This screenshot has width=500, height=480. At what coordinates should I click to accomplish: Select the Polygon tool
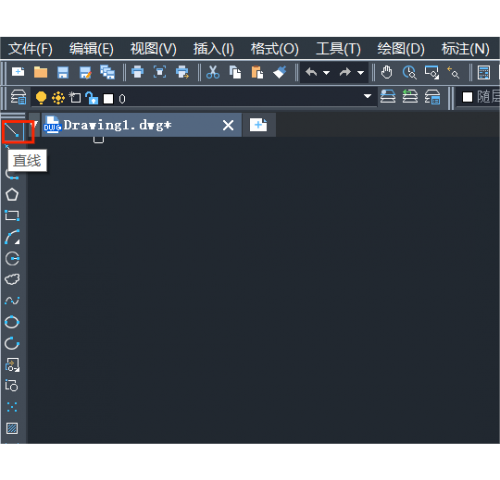click(x=12, y=195)
